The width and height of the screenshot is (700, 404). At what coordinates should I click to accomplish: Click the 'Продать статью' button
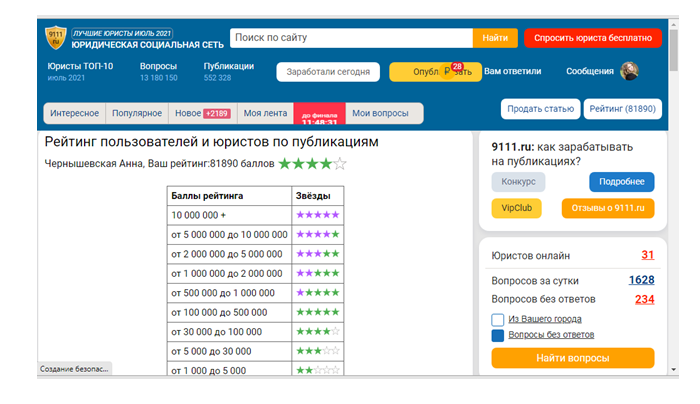[540, 108]
